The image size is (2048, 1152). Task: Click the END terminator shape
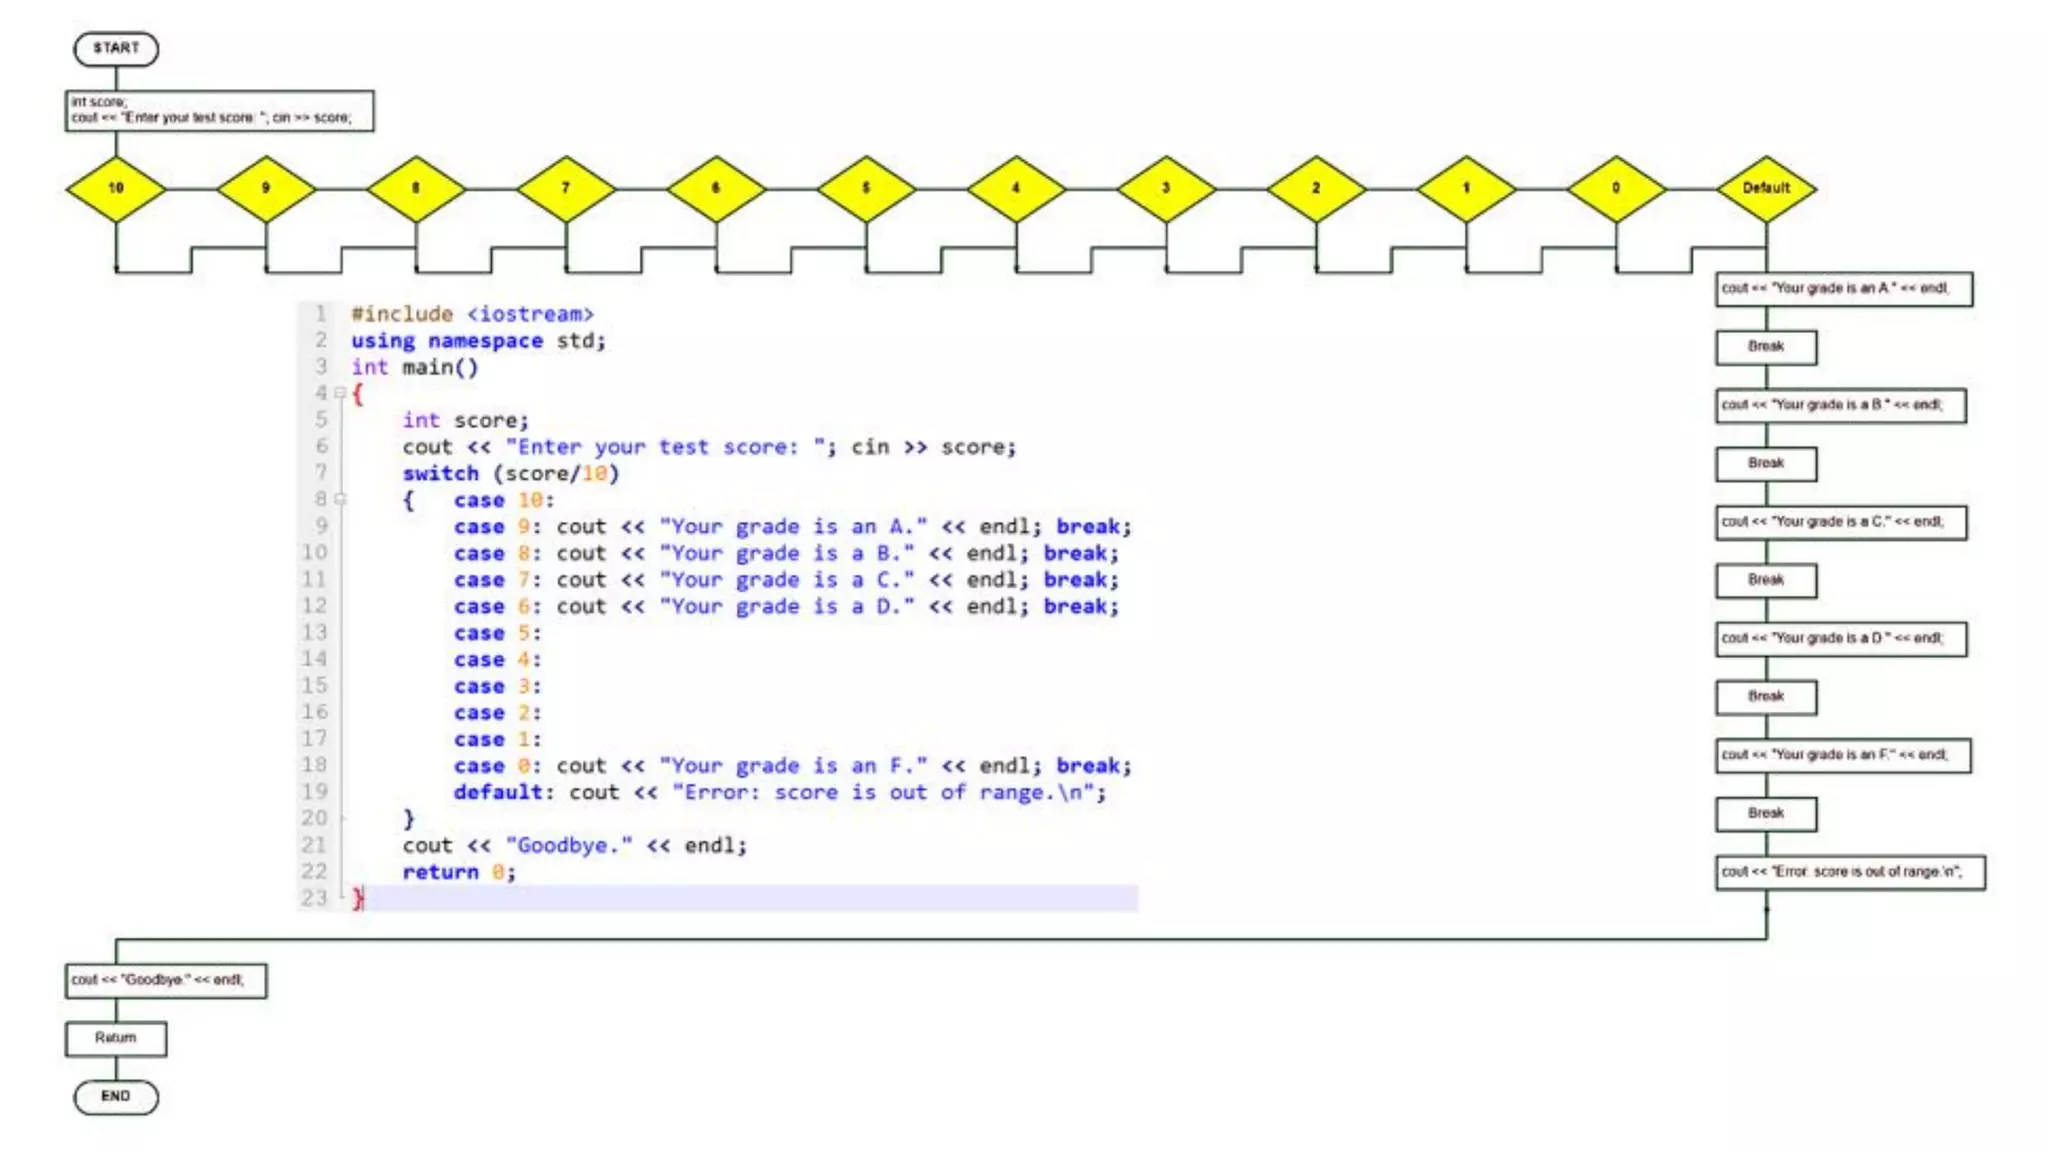pyautogui.click(x=116, y=1097)
